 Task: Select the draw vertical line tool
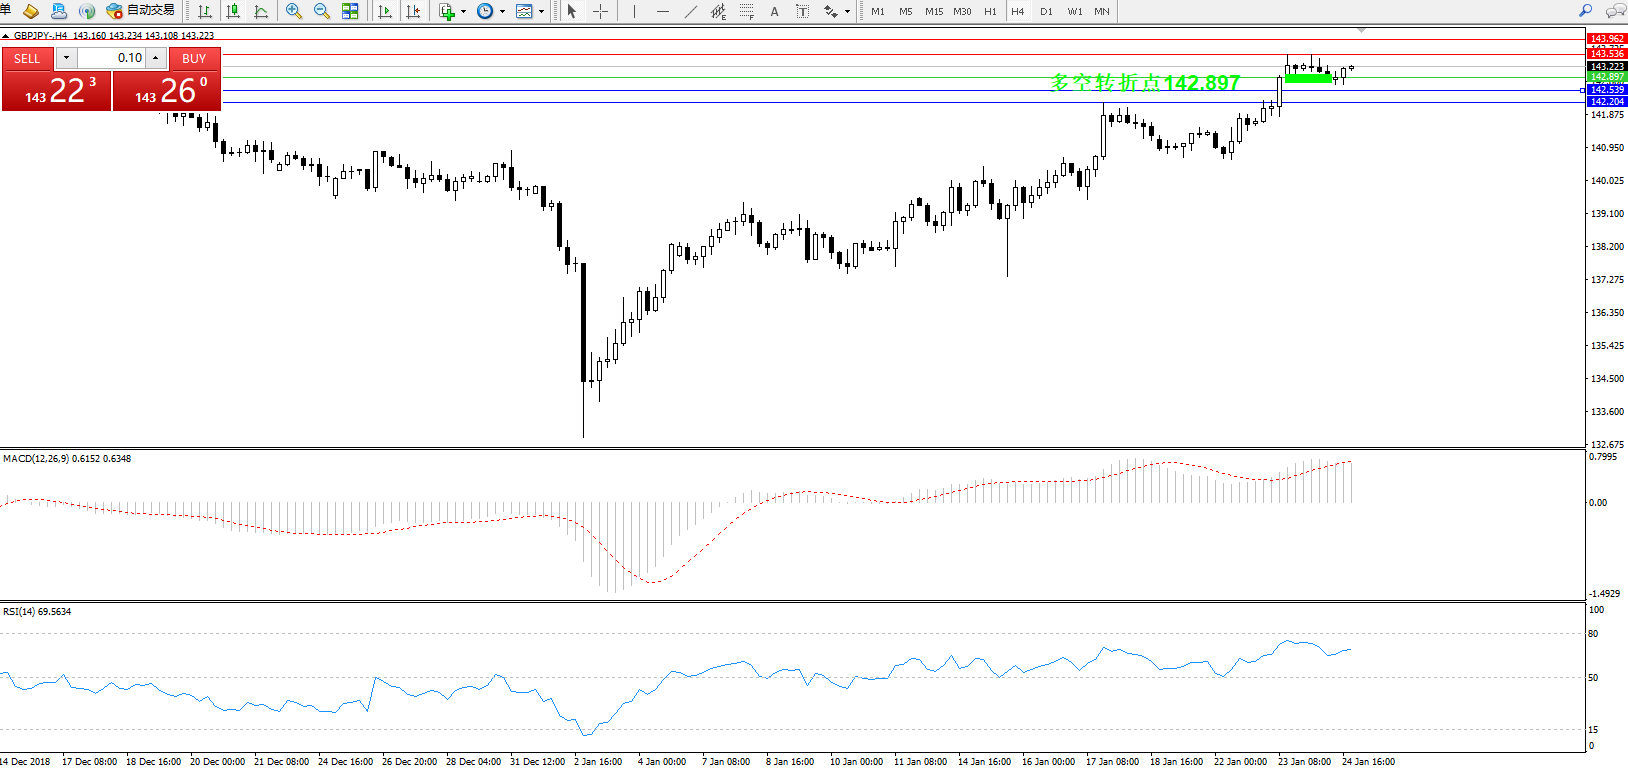tap(634, 11)
